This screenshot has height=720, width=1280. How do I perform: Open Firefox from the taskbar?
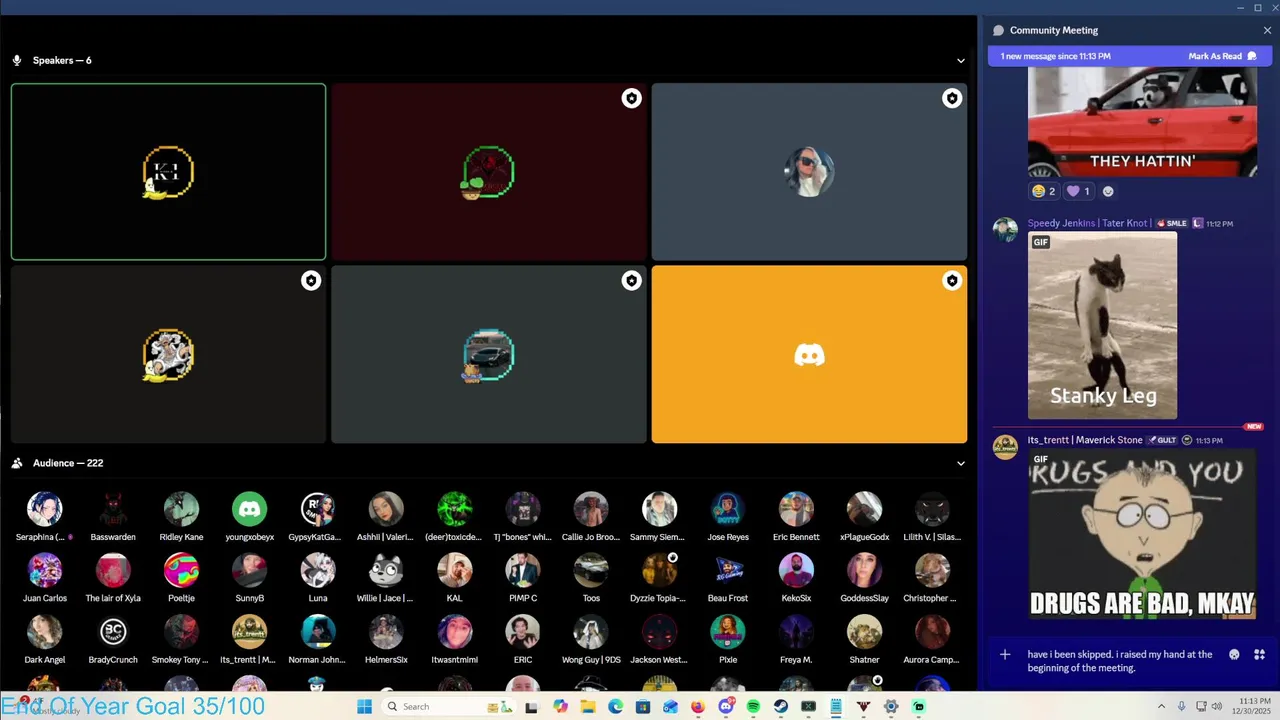pos(698,707)
